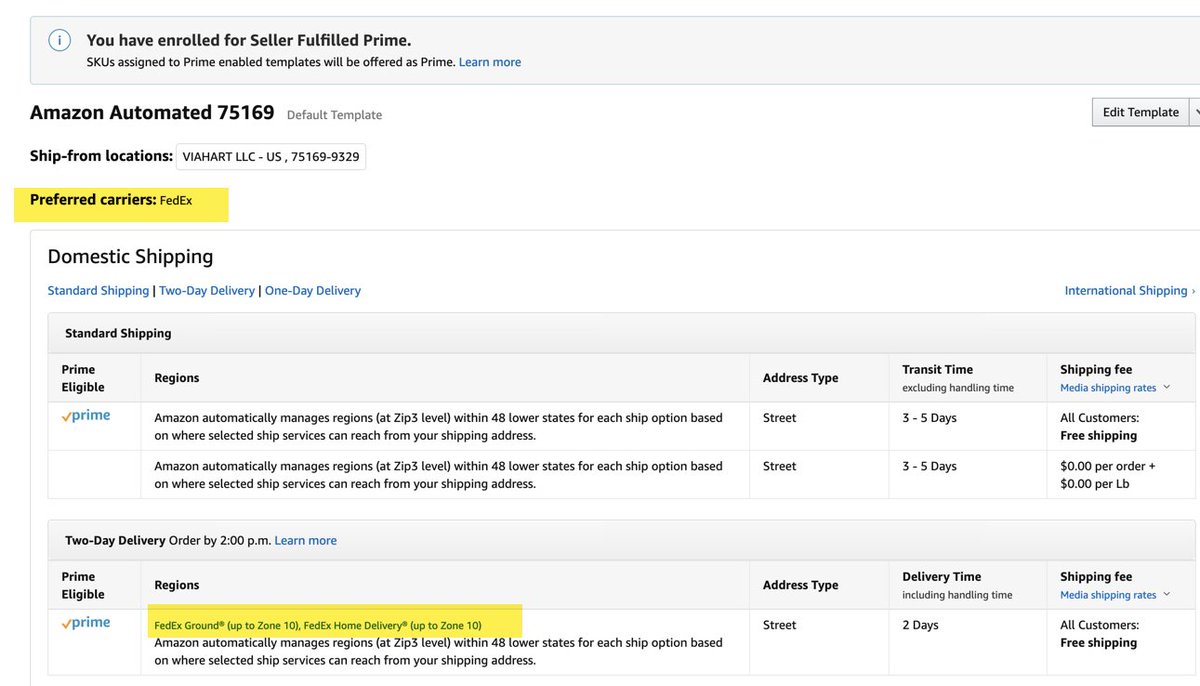Open Learn more beside the 2:00 p.m. order cutoff

306,541
